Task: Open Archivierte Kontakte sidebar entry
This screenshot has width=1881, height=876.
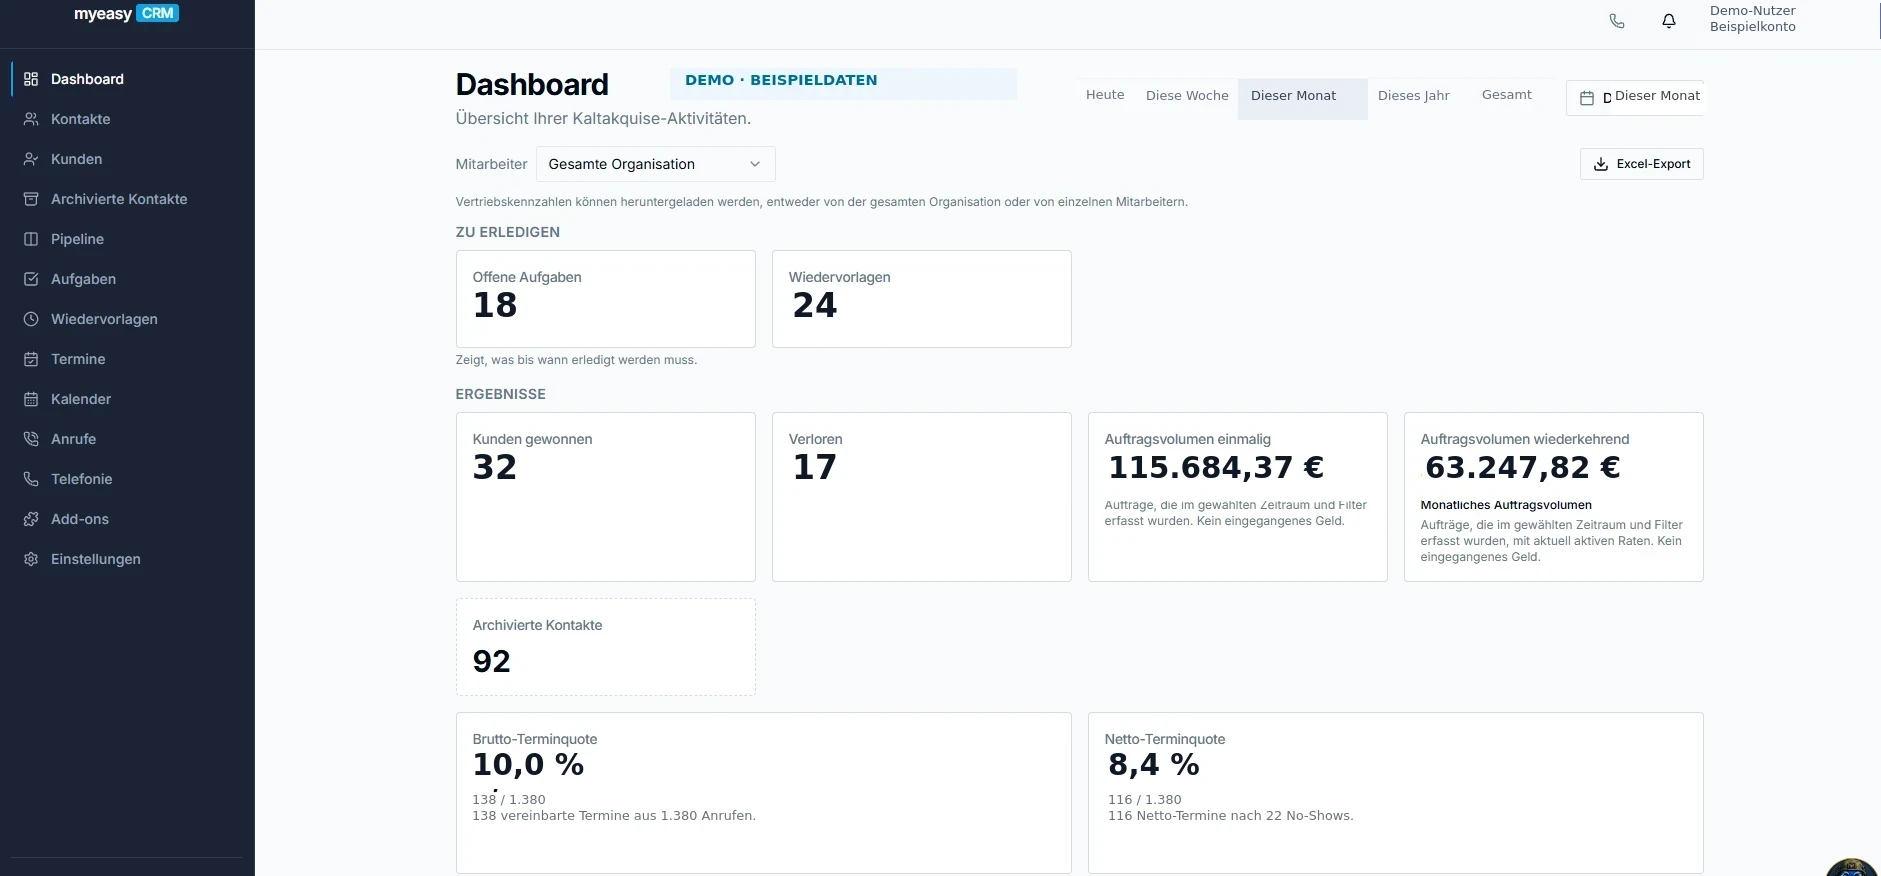Action: tap(127, 199)
